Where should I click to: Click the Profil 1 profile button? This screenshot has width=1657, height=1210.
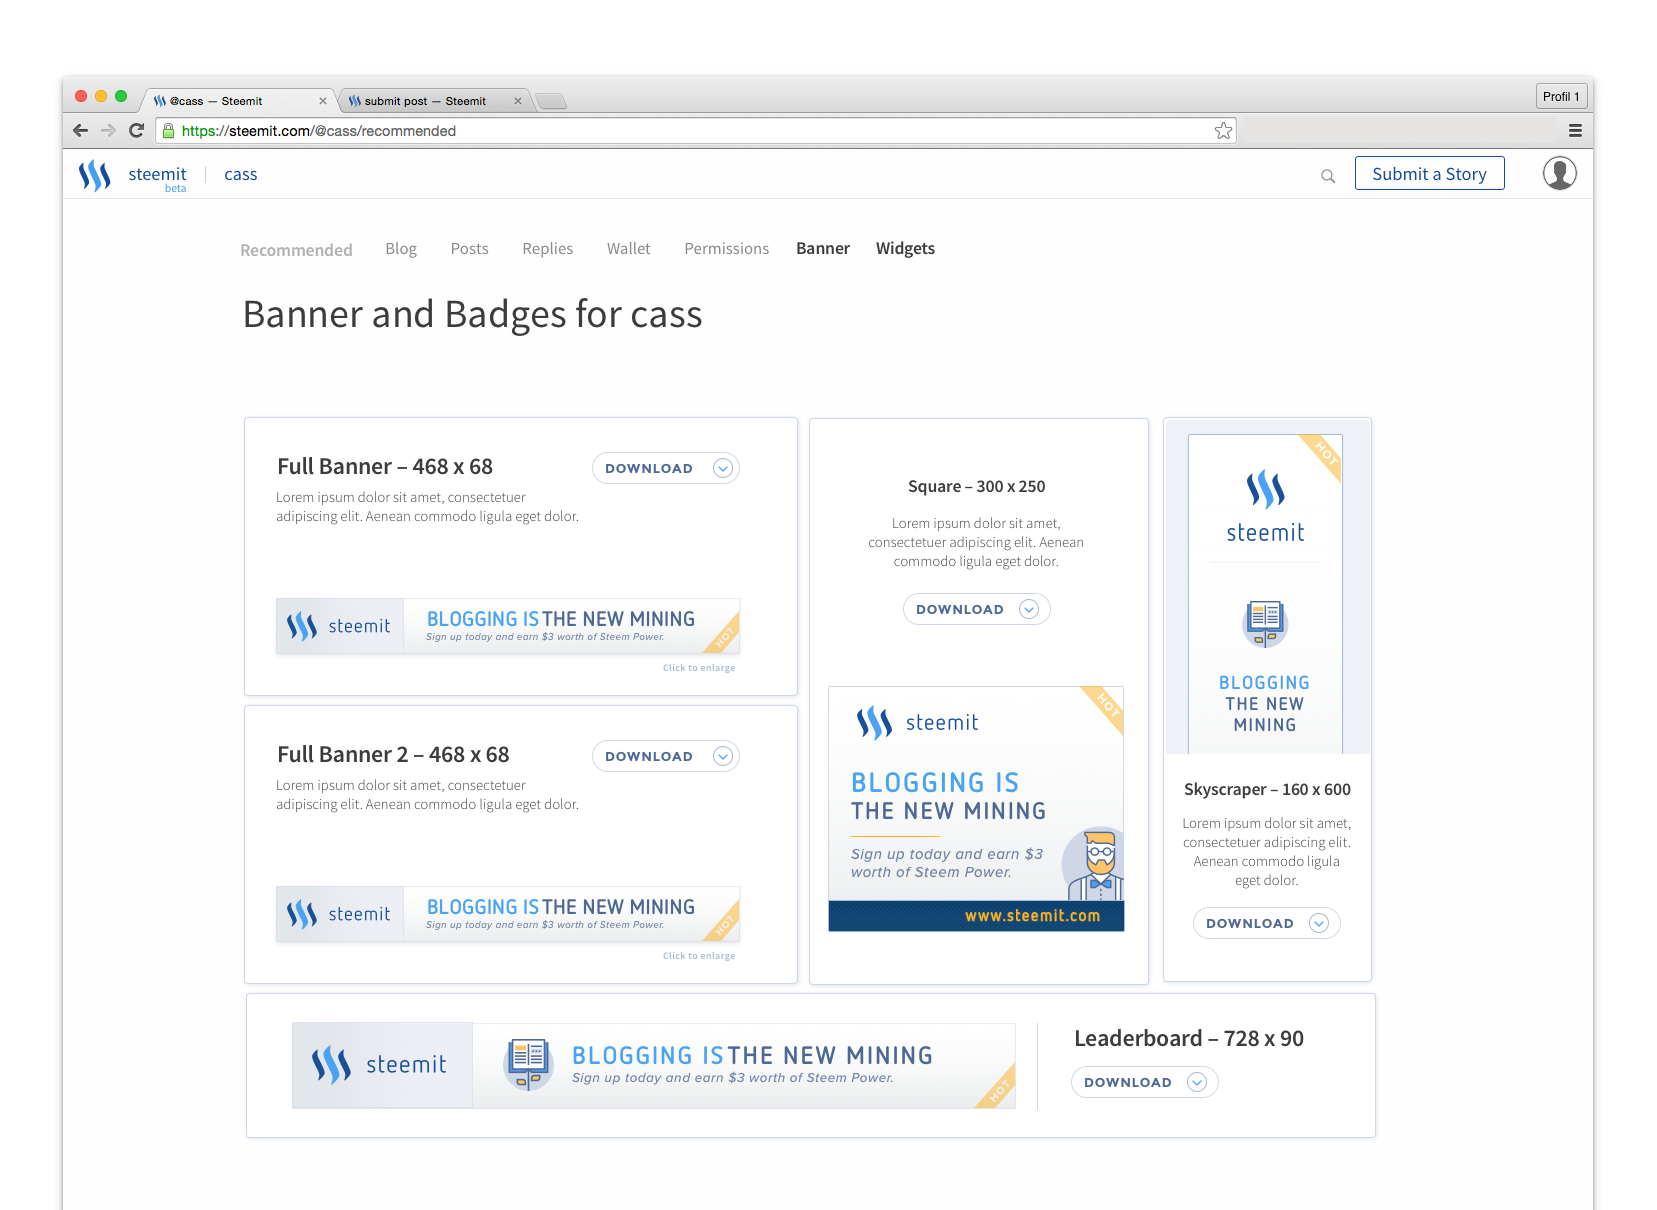point(1561,96)
